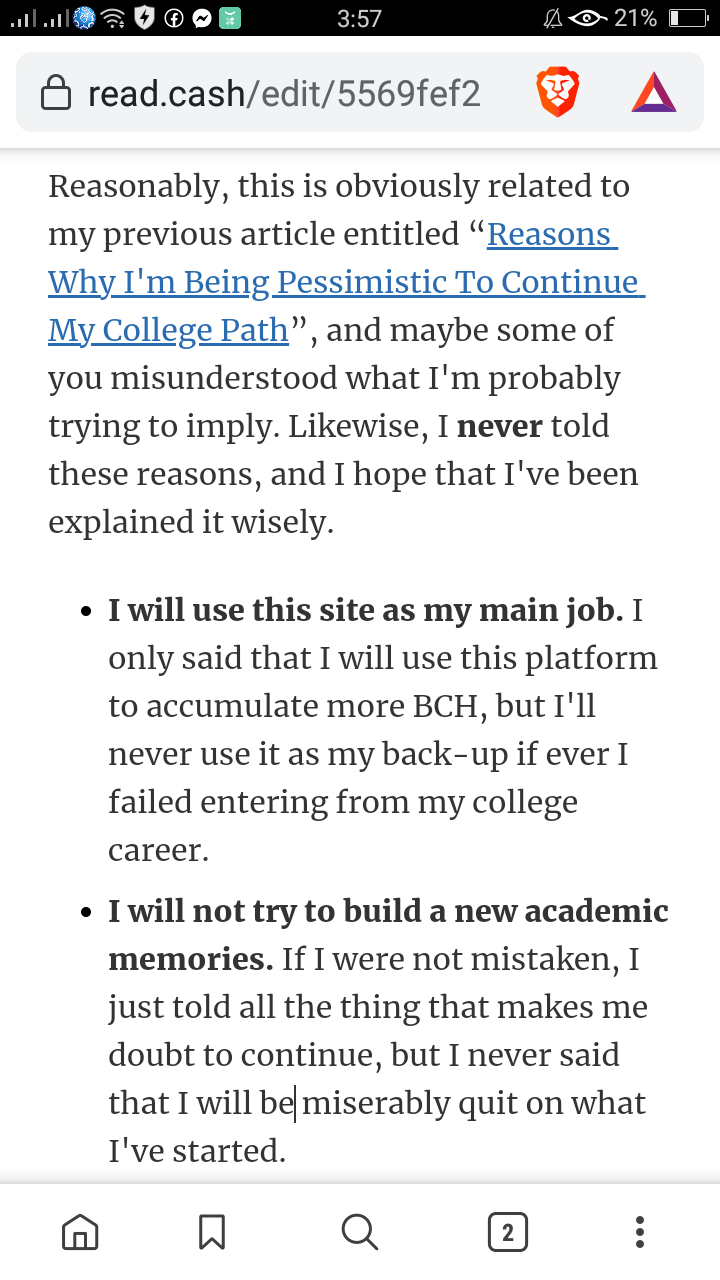This screenshot has width=720, height=1280.
Task: Click the read.cash/edit URL address field
Action: [284, 94]
